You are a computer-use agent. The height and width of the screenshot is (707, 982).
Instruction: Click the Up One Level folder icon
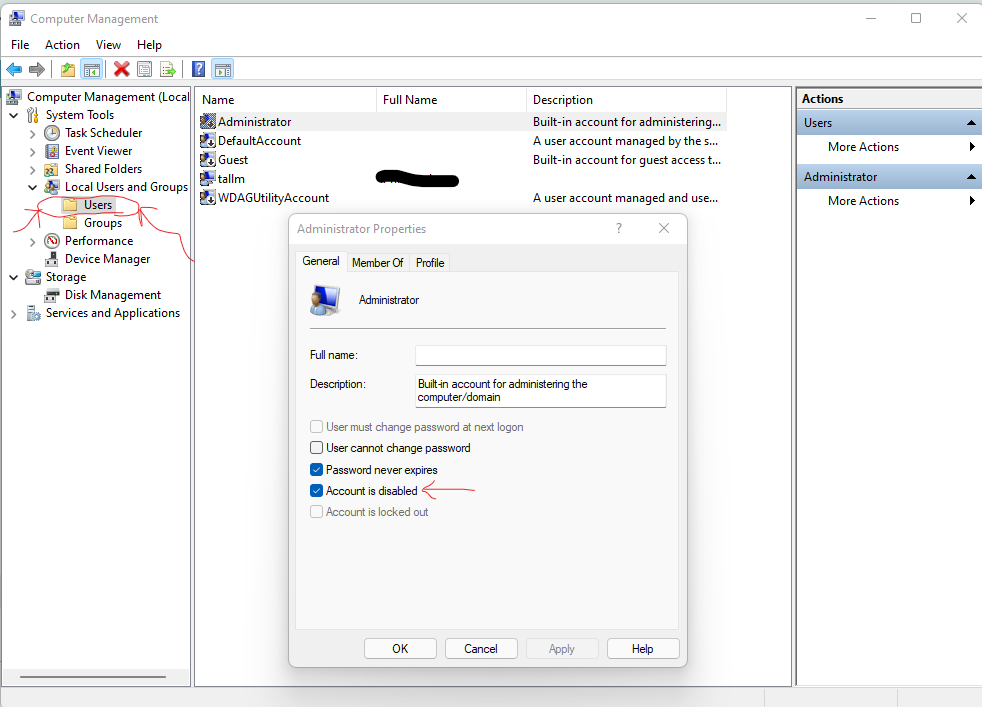[x=67, y=69]
